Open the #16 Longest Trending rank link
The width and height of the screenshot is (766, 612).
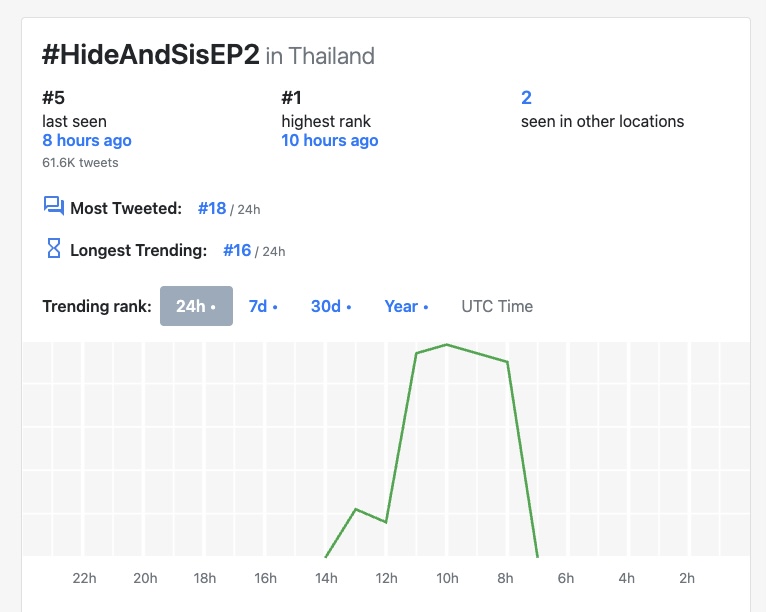coord(237,251)
